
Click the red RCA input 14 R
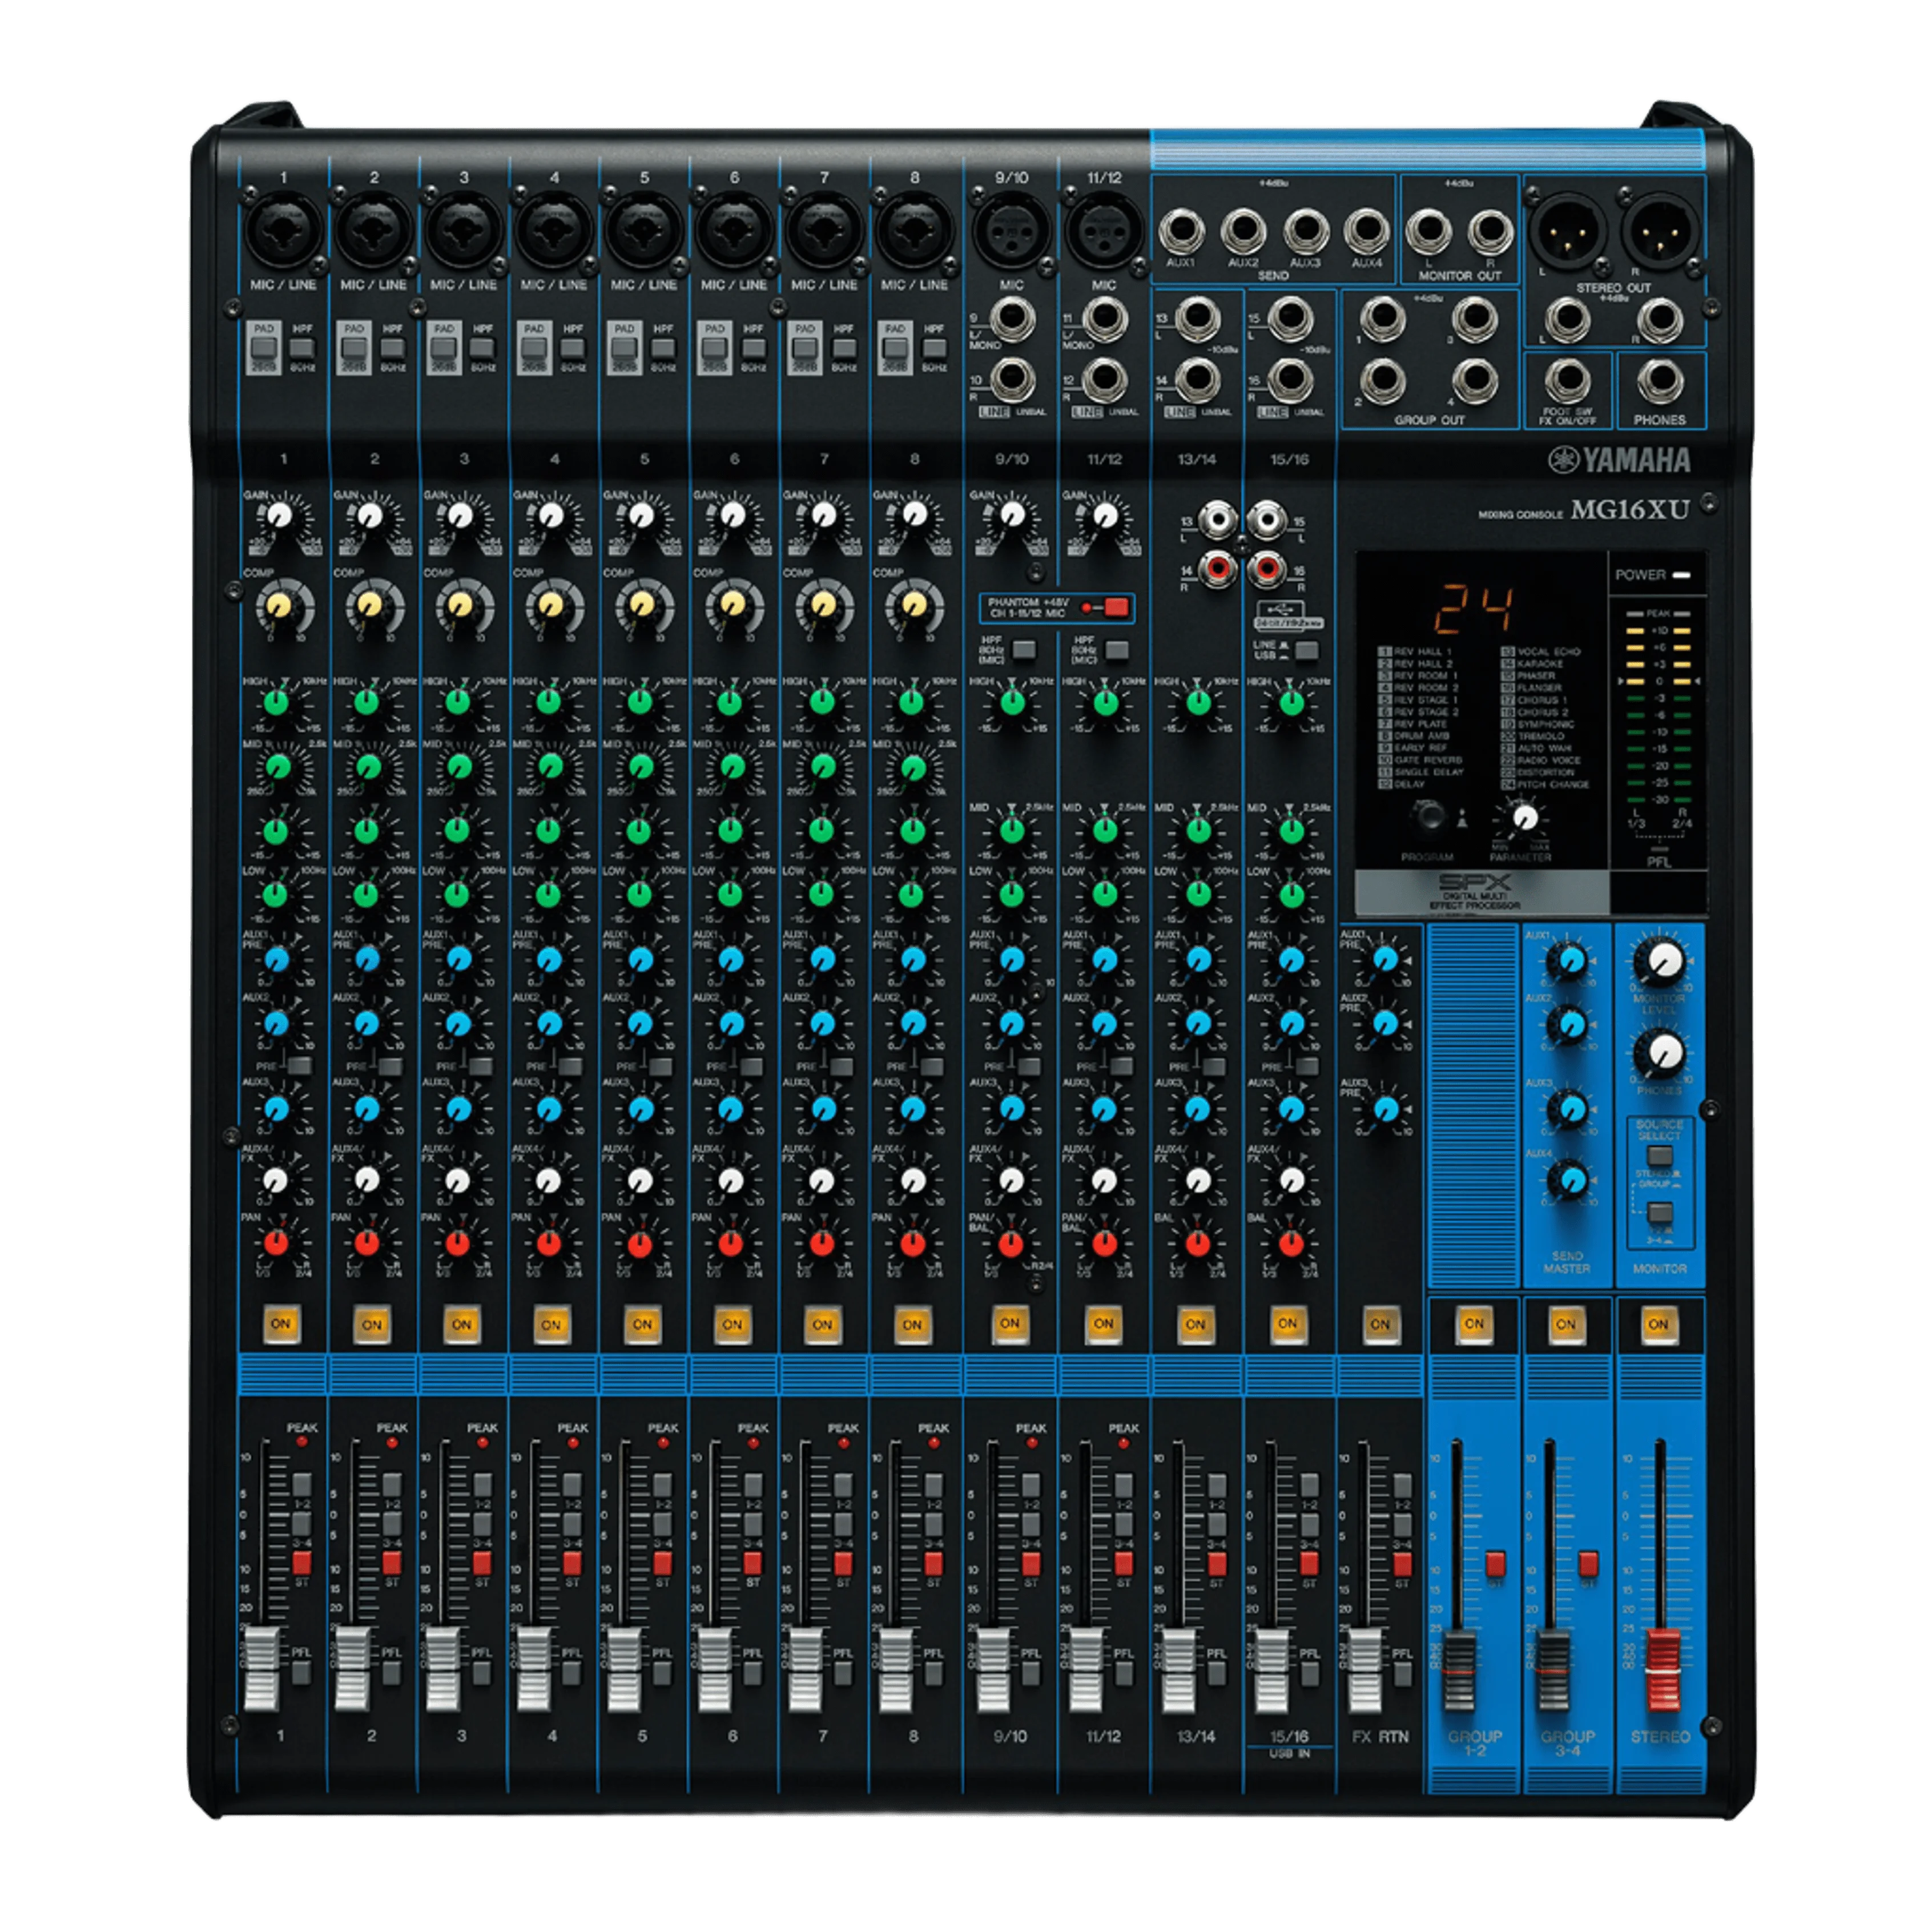[1217, 570]
